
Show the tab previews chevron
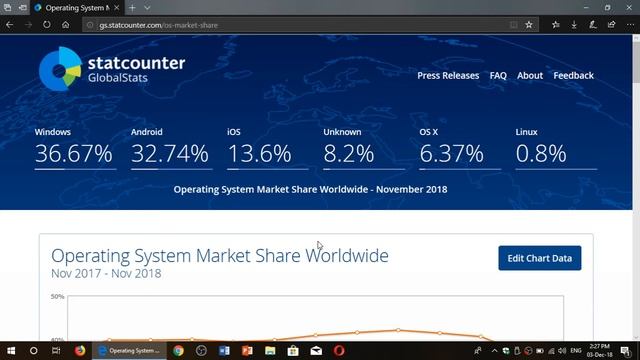point(147,8)
